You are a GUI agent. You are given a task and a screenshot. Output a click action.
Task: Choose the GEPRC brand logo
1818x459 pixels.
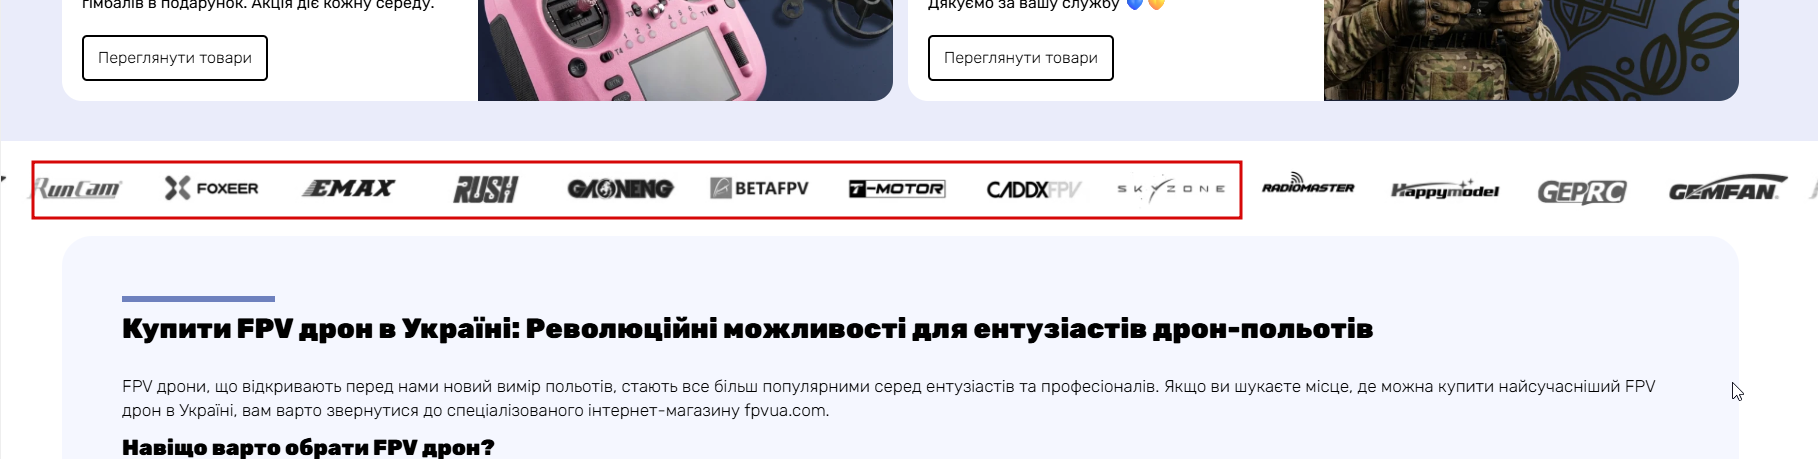tap(1582, 191)
